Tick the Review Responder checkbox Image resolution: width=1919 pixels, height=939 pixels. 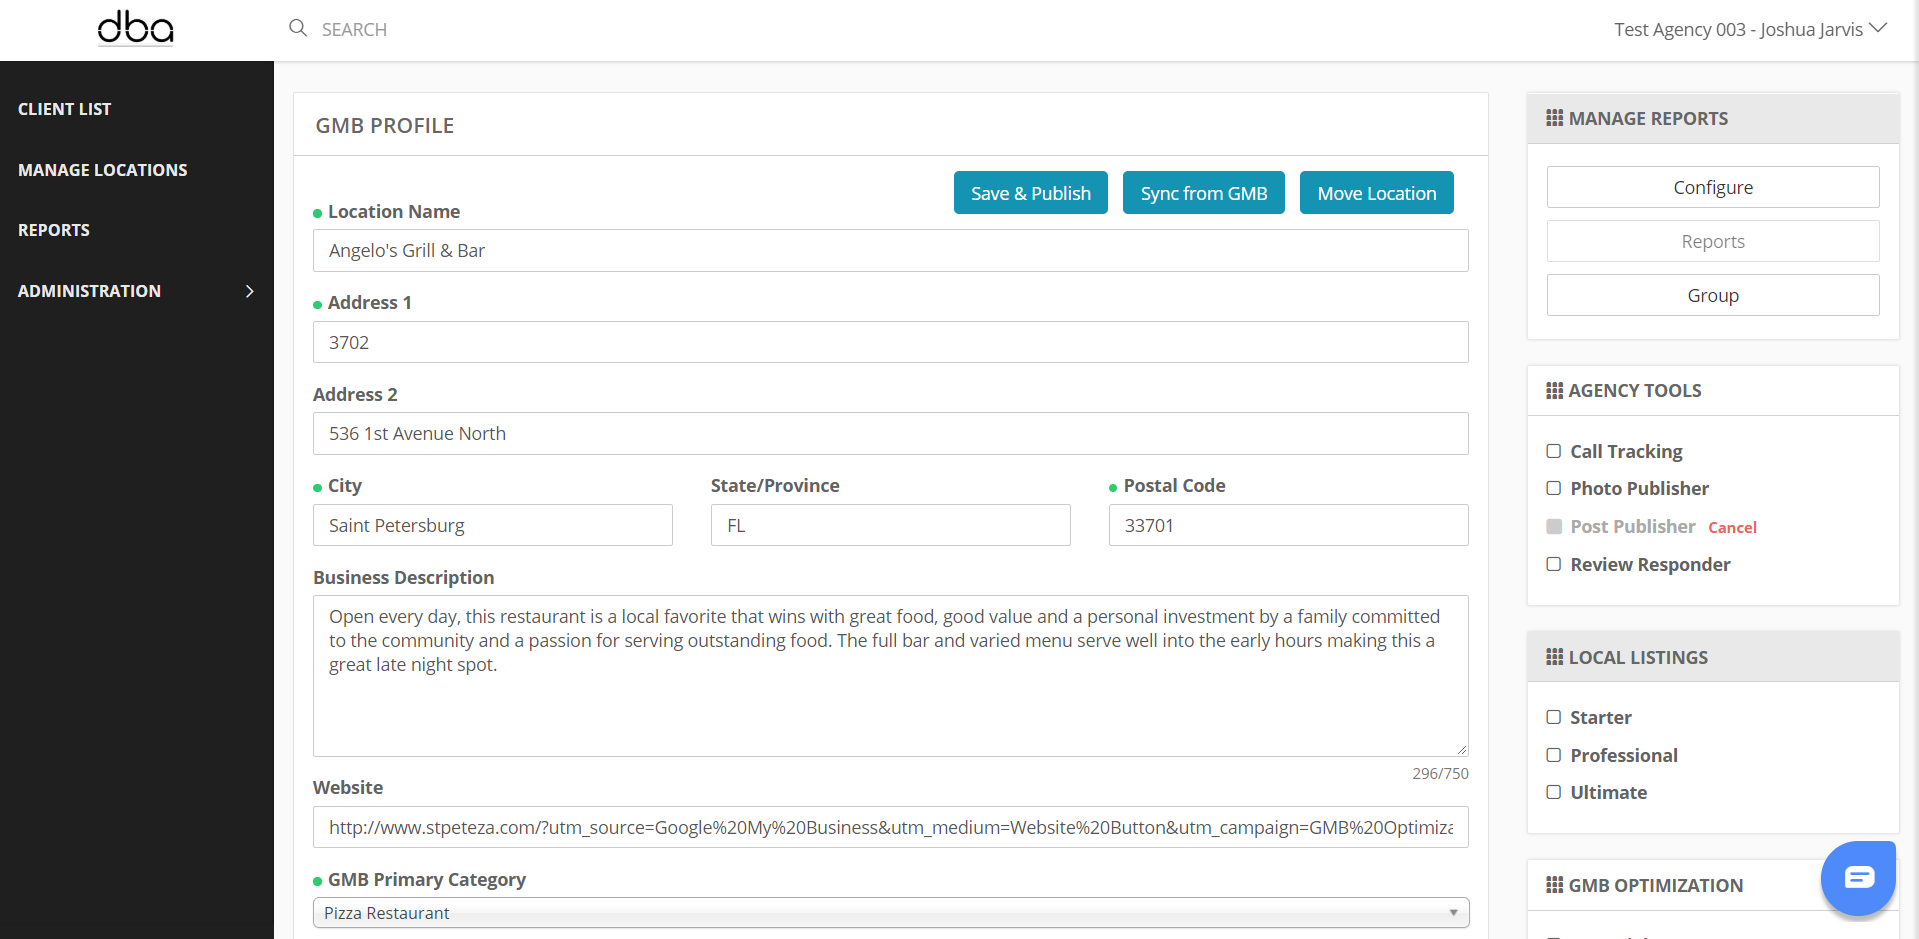[1554, 564]
